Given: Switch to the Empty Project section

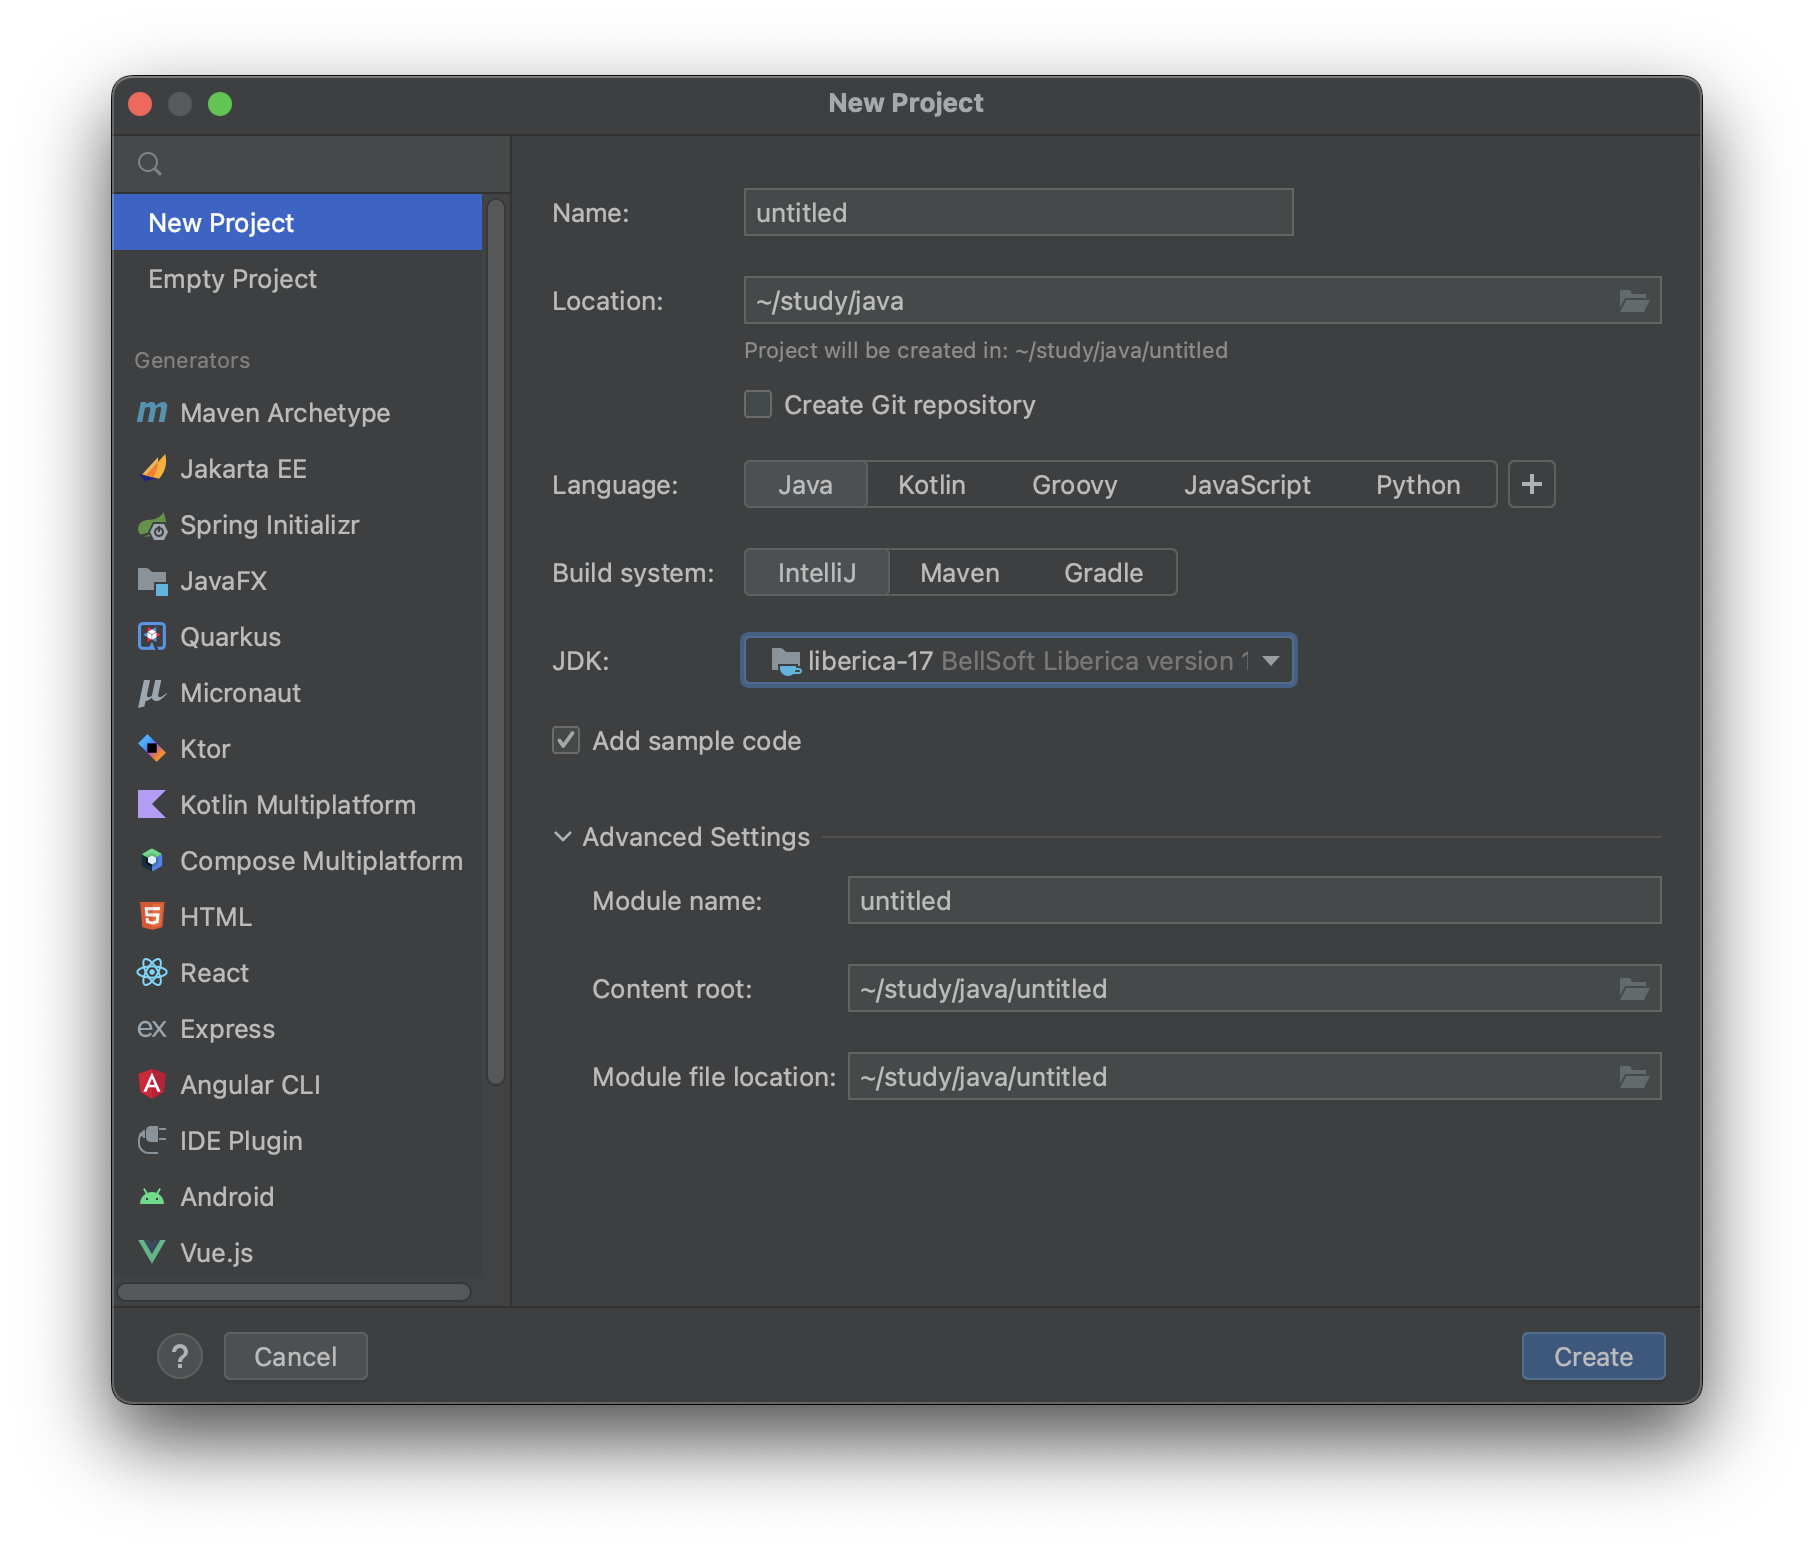Looking at the screenshot, I should [x=231, y=279].
